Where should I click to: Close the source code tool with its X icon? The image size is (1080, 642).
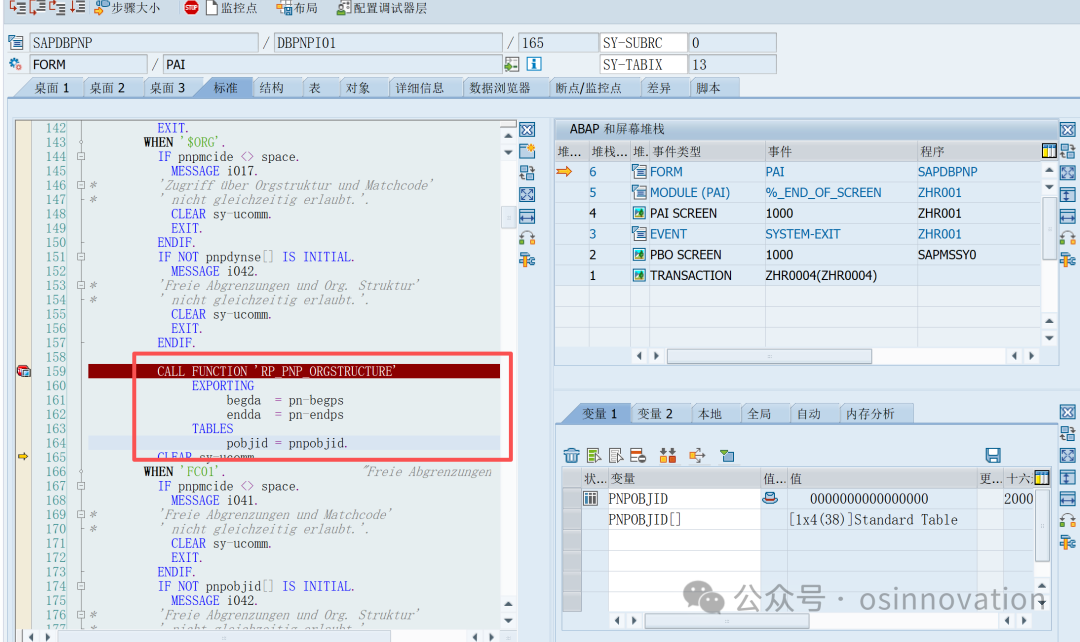click(x=528, y=130)
